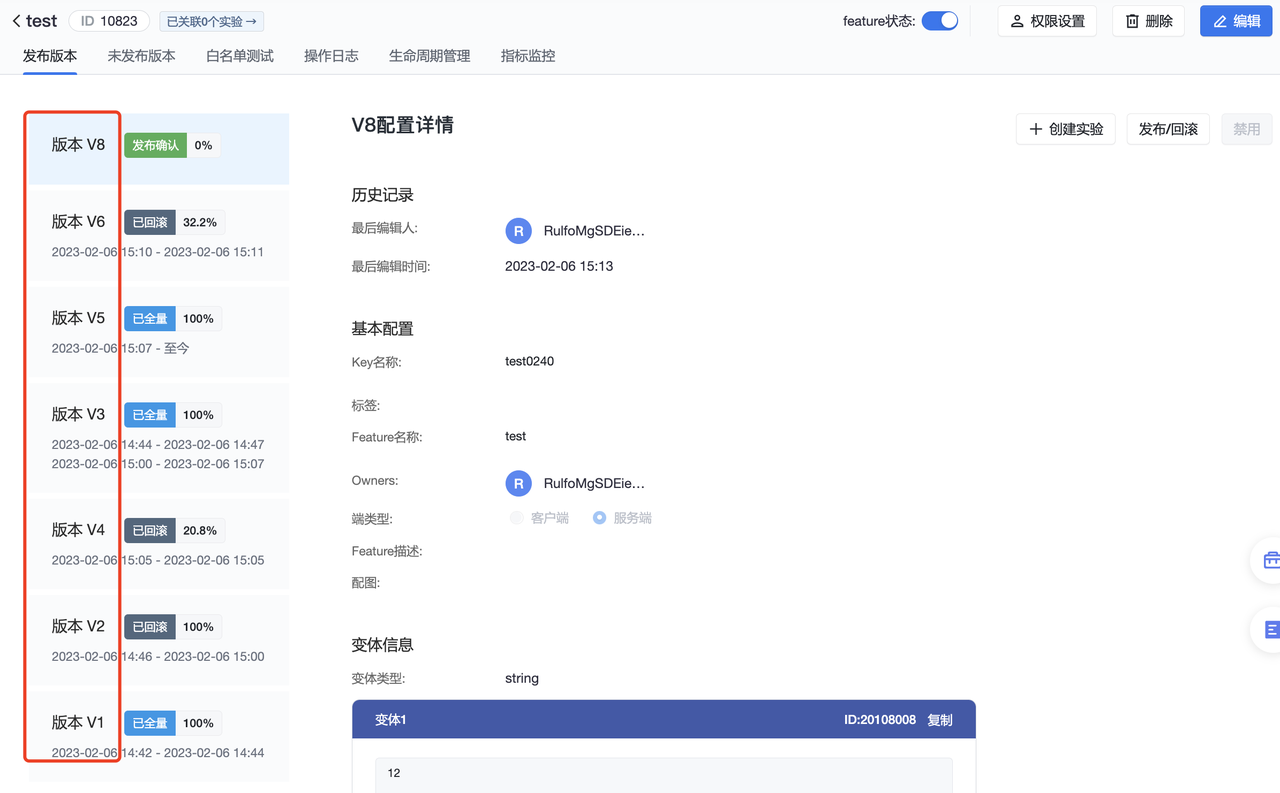
Task: Click the 历史记录 section heading
Action: [x=382, y=195]
